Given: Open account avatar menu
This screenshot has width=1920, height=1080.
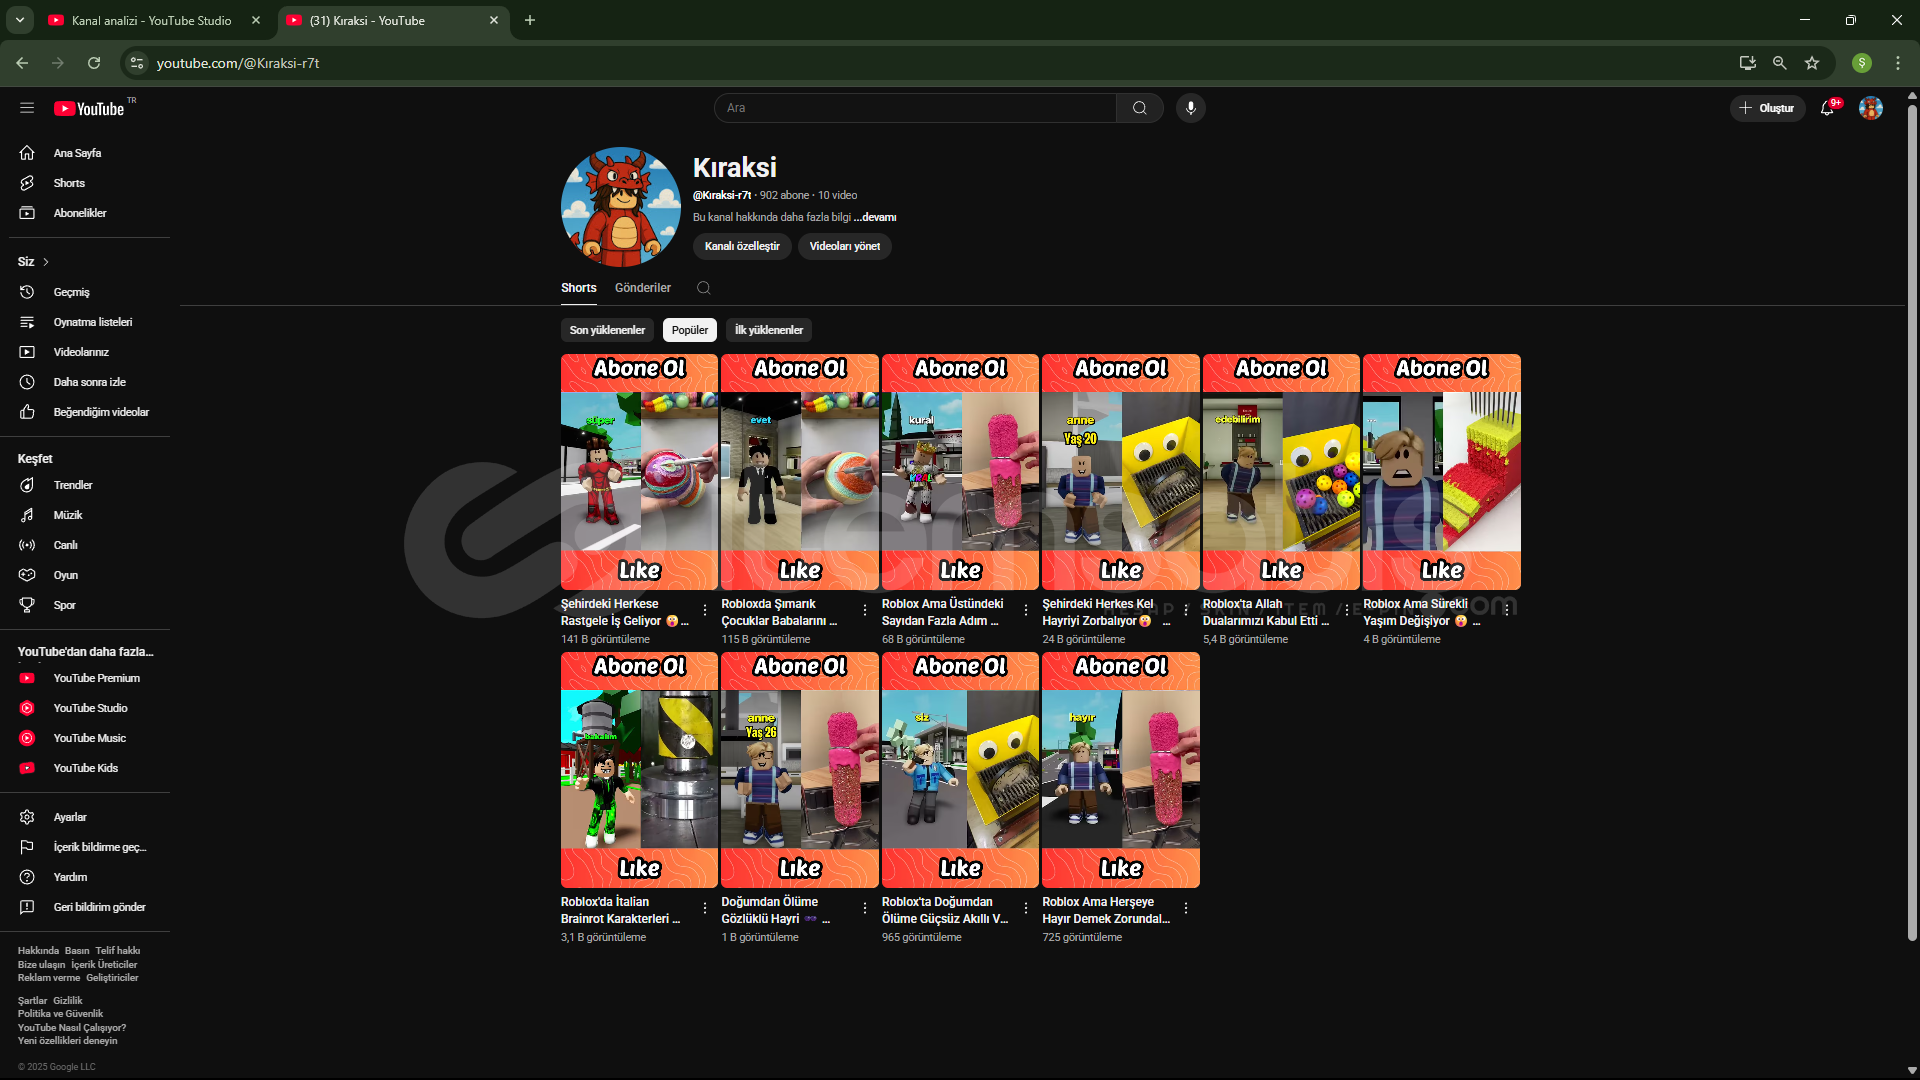Looking at the screenshot, I should 1870,108.
